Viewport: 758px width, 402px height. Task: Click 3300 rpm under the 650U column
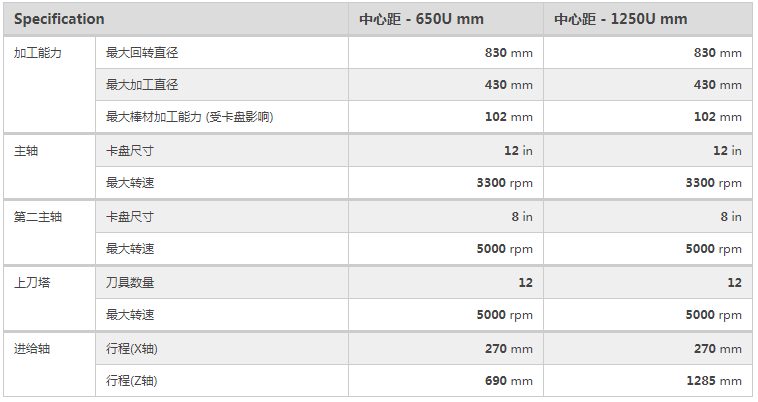click(x=505, y=183)
